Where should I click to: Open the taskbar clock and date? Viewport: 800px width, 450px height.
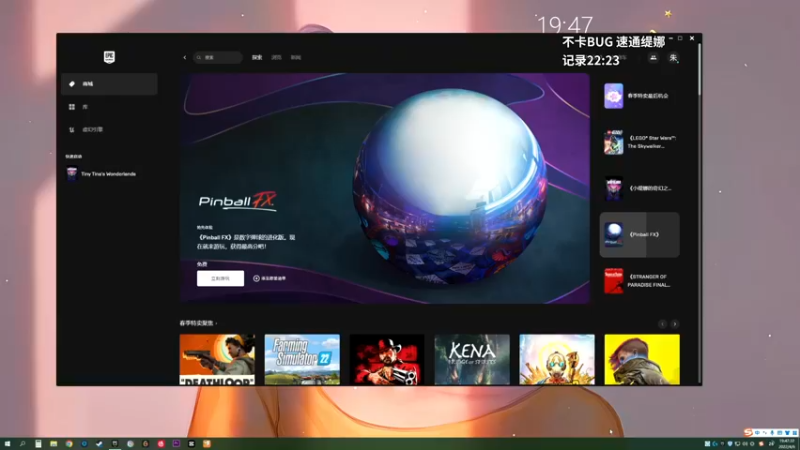pos(787,444)
